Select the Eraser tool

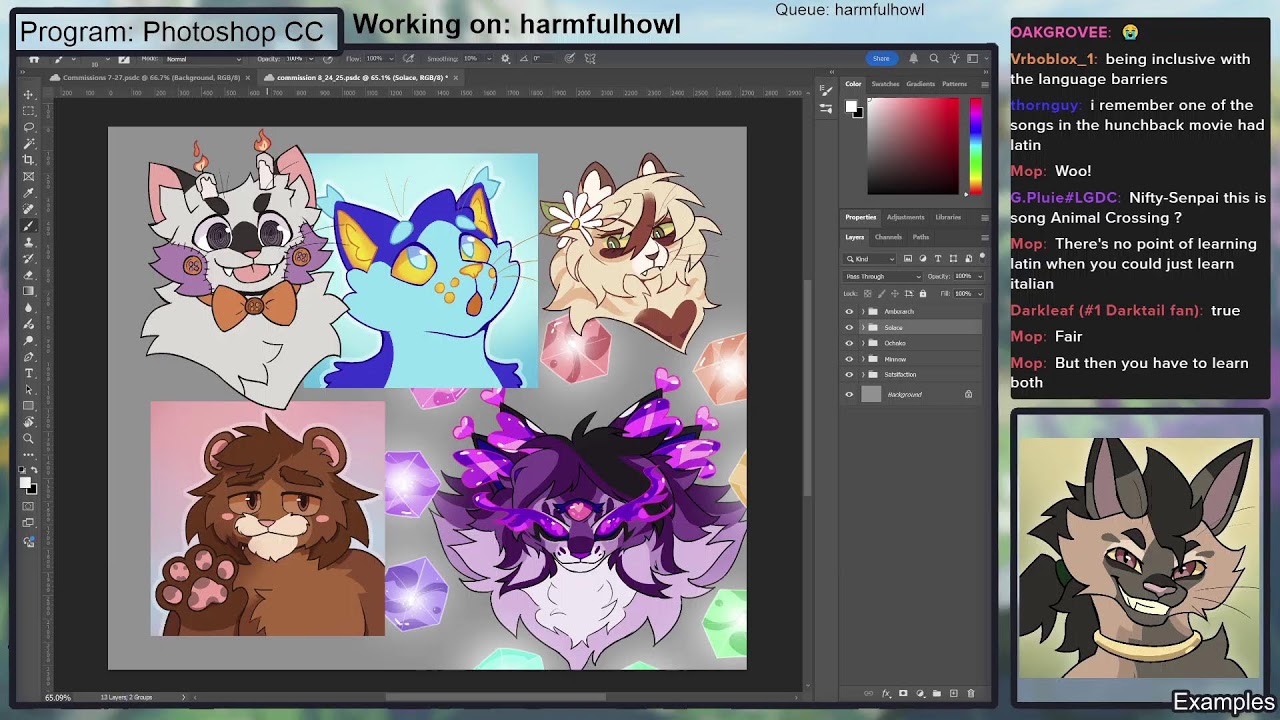[x=28, y=274]
